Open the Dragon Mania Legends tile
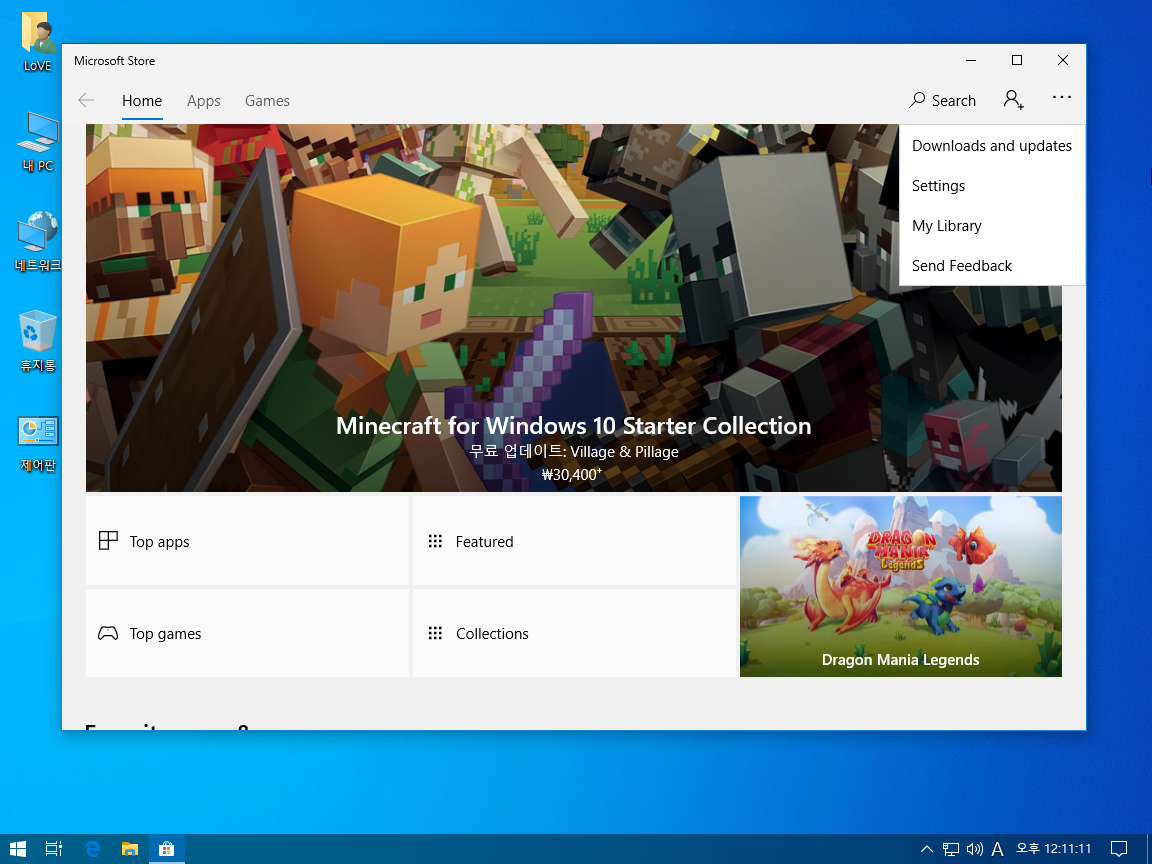Screen dimensions: 1152x864 (x=901, y=586)
